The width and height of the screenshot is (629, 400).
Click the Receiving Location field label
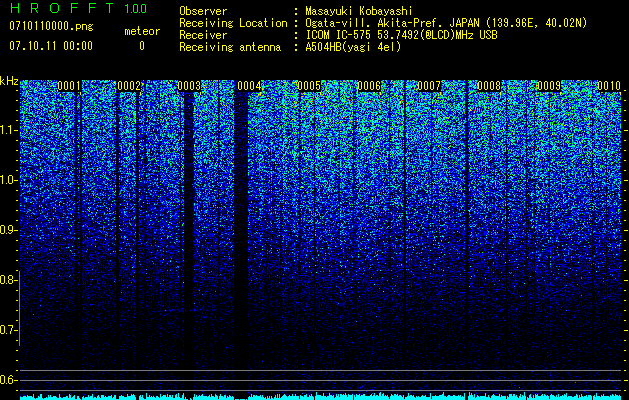tap(233, 23)
